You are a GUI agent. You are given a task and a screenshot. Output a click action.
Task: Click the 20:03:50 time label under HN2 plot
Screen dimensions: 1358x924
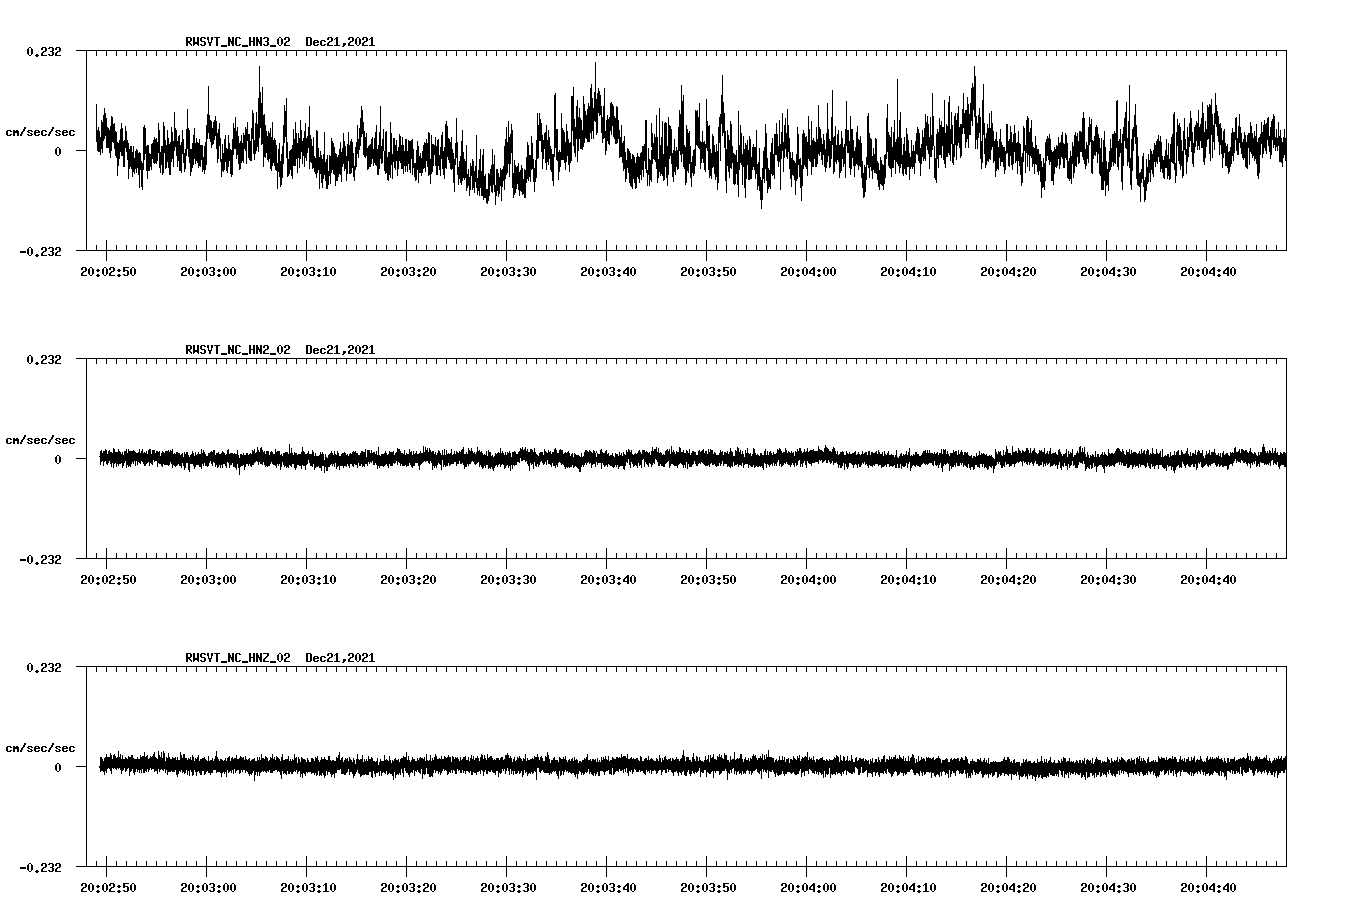point(708,579)
